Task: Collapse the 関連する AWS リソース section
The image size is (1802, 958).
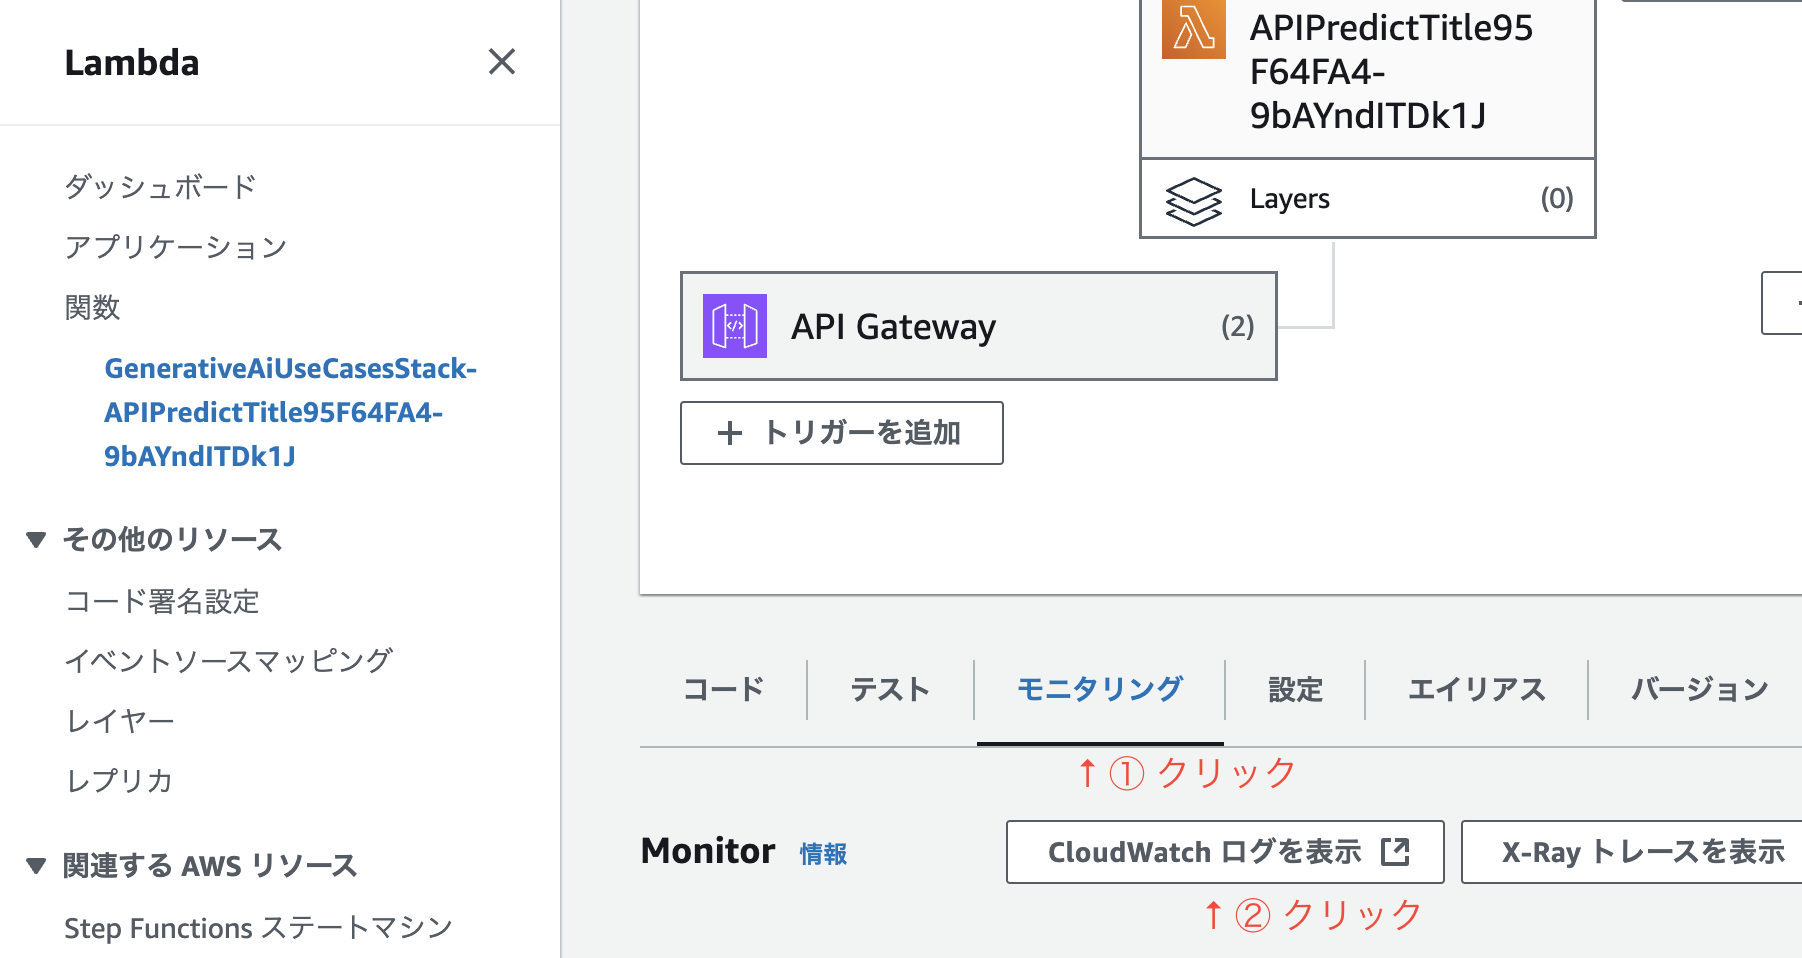Action: click(34, 865)
